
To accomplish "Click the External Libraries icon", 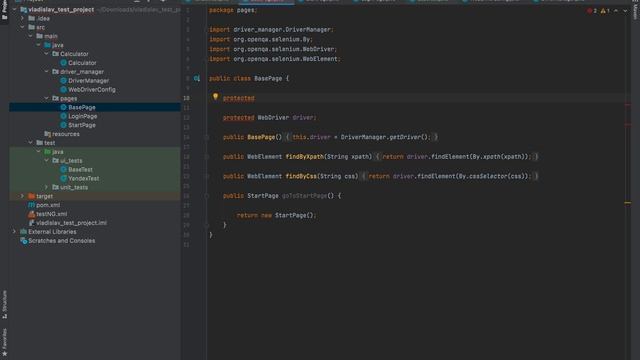I will coord(24,232).
